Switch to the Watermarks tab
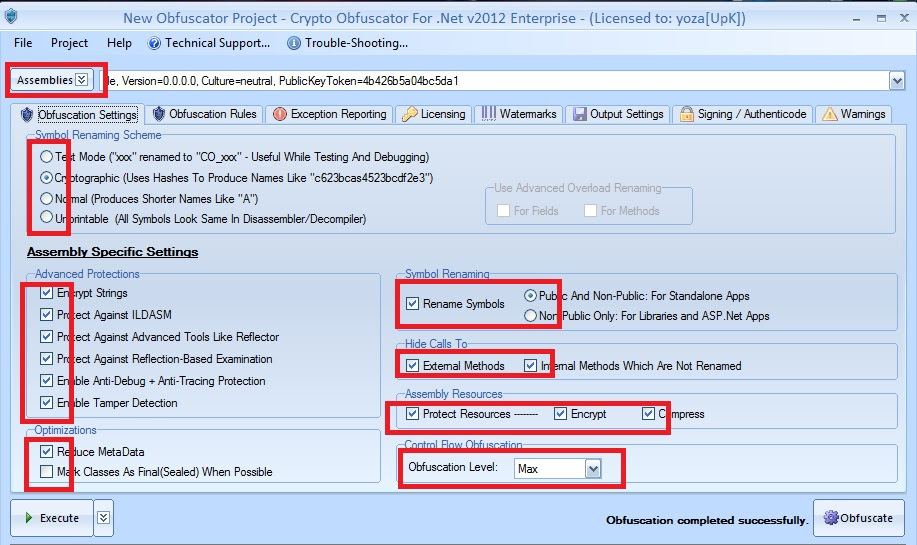 tap(519, 114)
